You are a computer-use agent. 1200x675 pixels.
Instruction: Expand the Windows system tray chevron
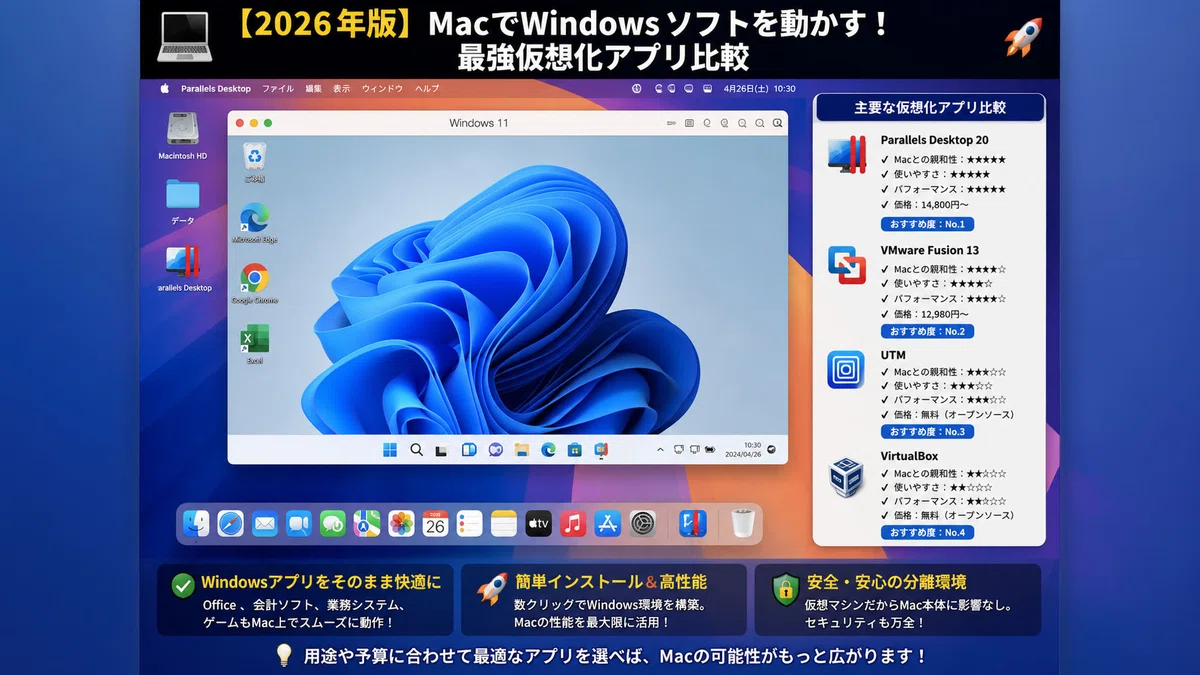click(660, 450)
